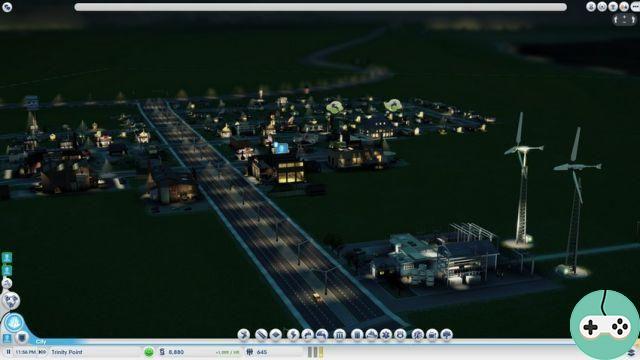
Task: Select the car on the avenue
Action: 317,297
